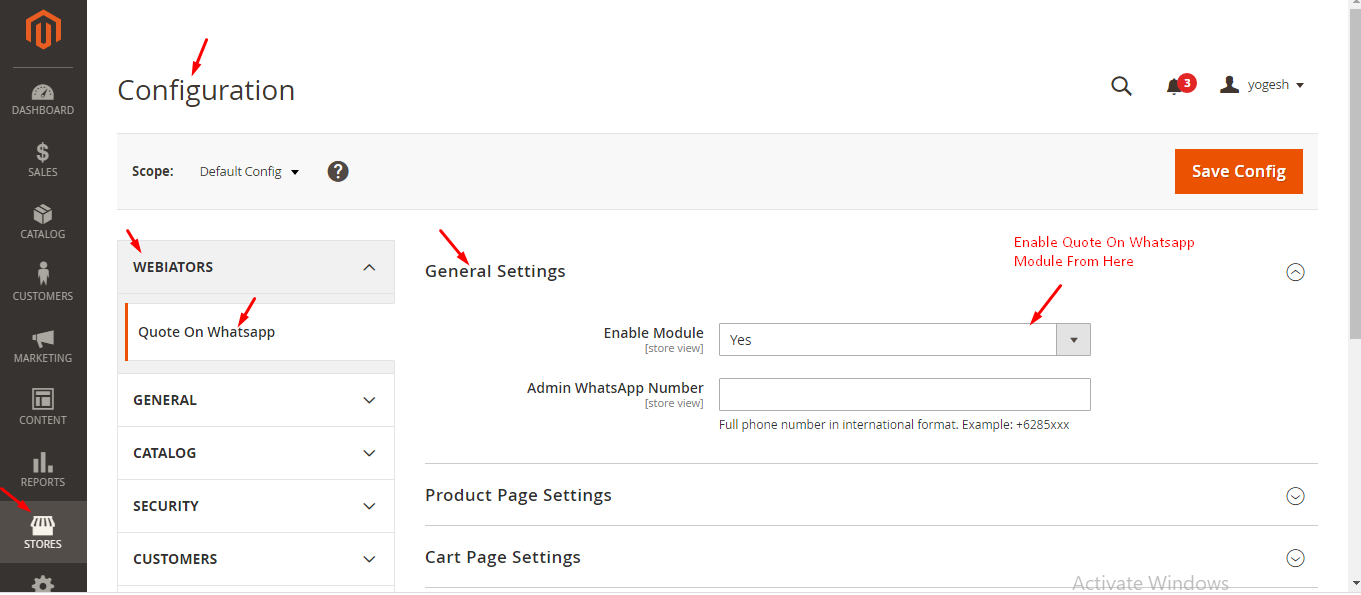
Task: Click the search magnifier icon
Action: point(1121,86)
